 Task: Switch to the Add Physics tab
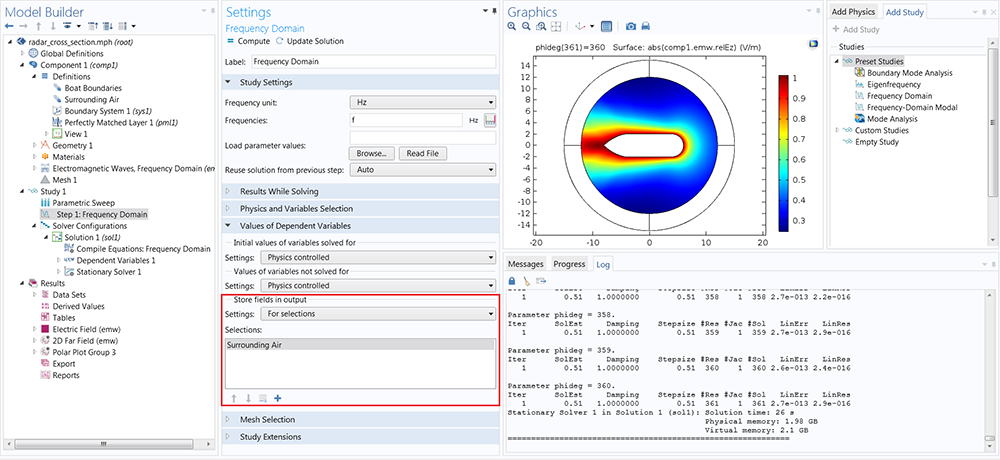(853, 12)
